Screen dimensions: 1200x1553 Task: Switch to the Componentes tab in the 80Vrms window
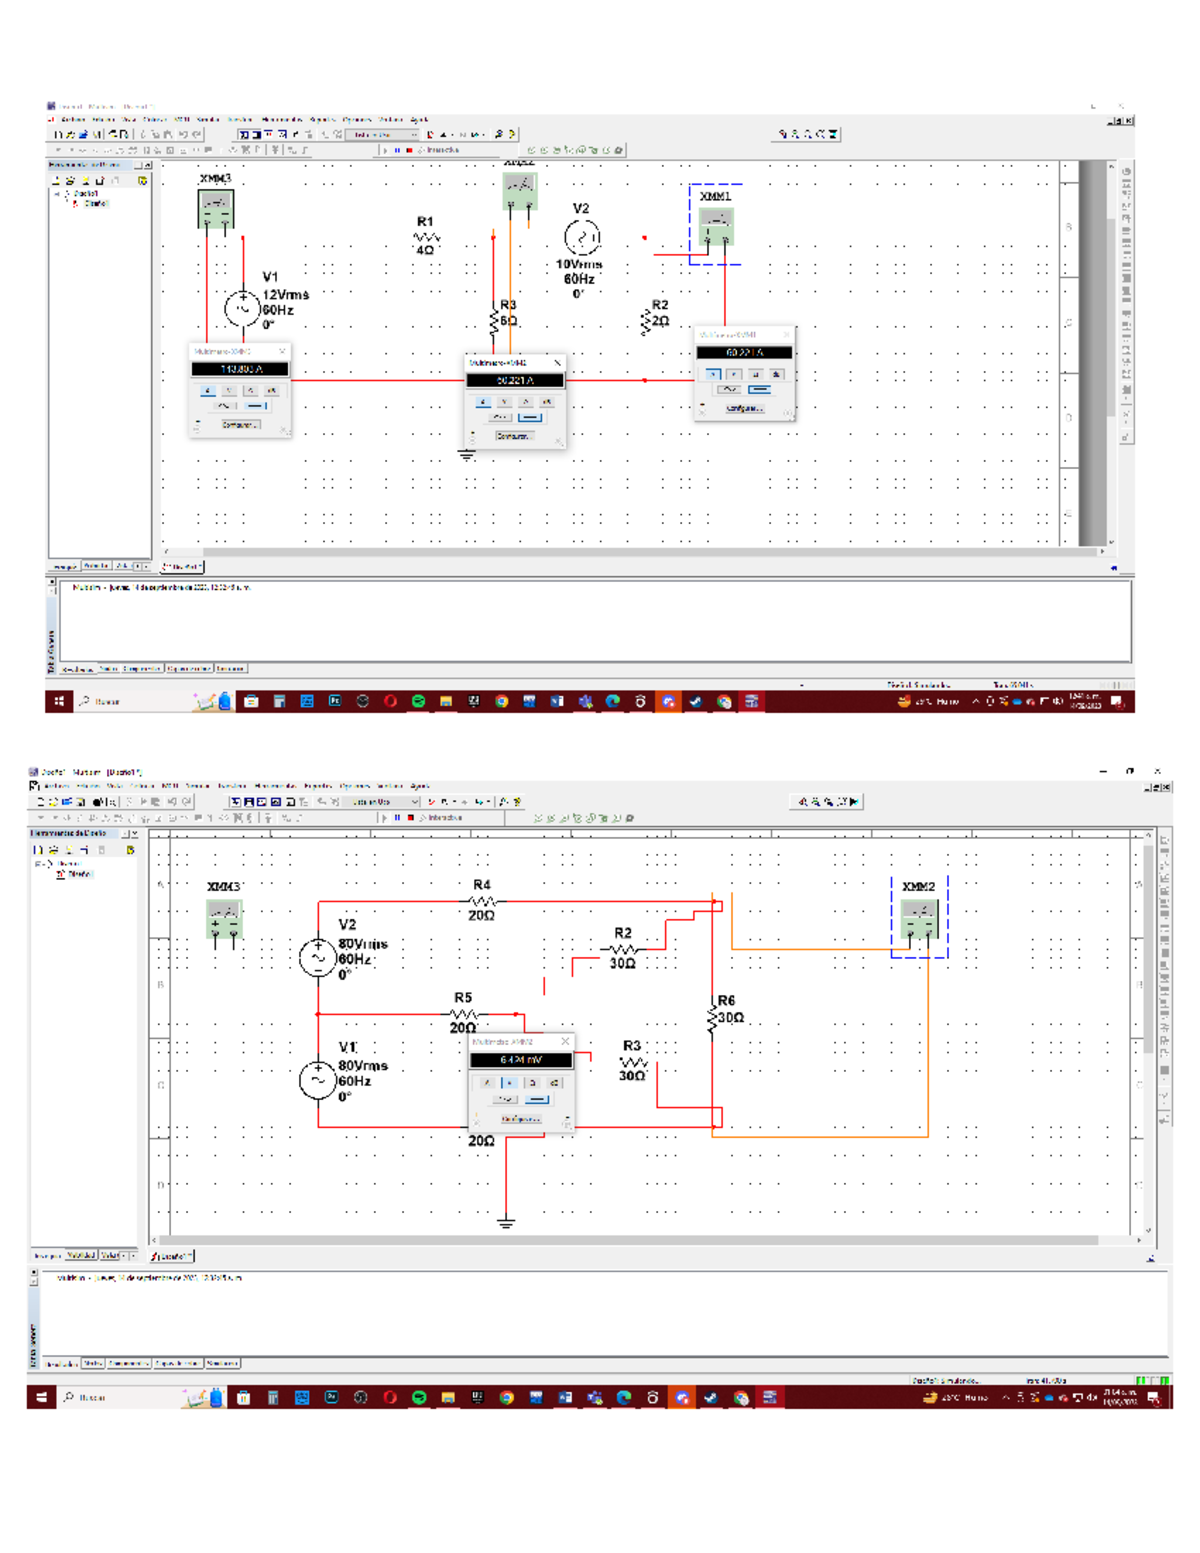tap(128, 1363)
